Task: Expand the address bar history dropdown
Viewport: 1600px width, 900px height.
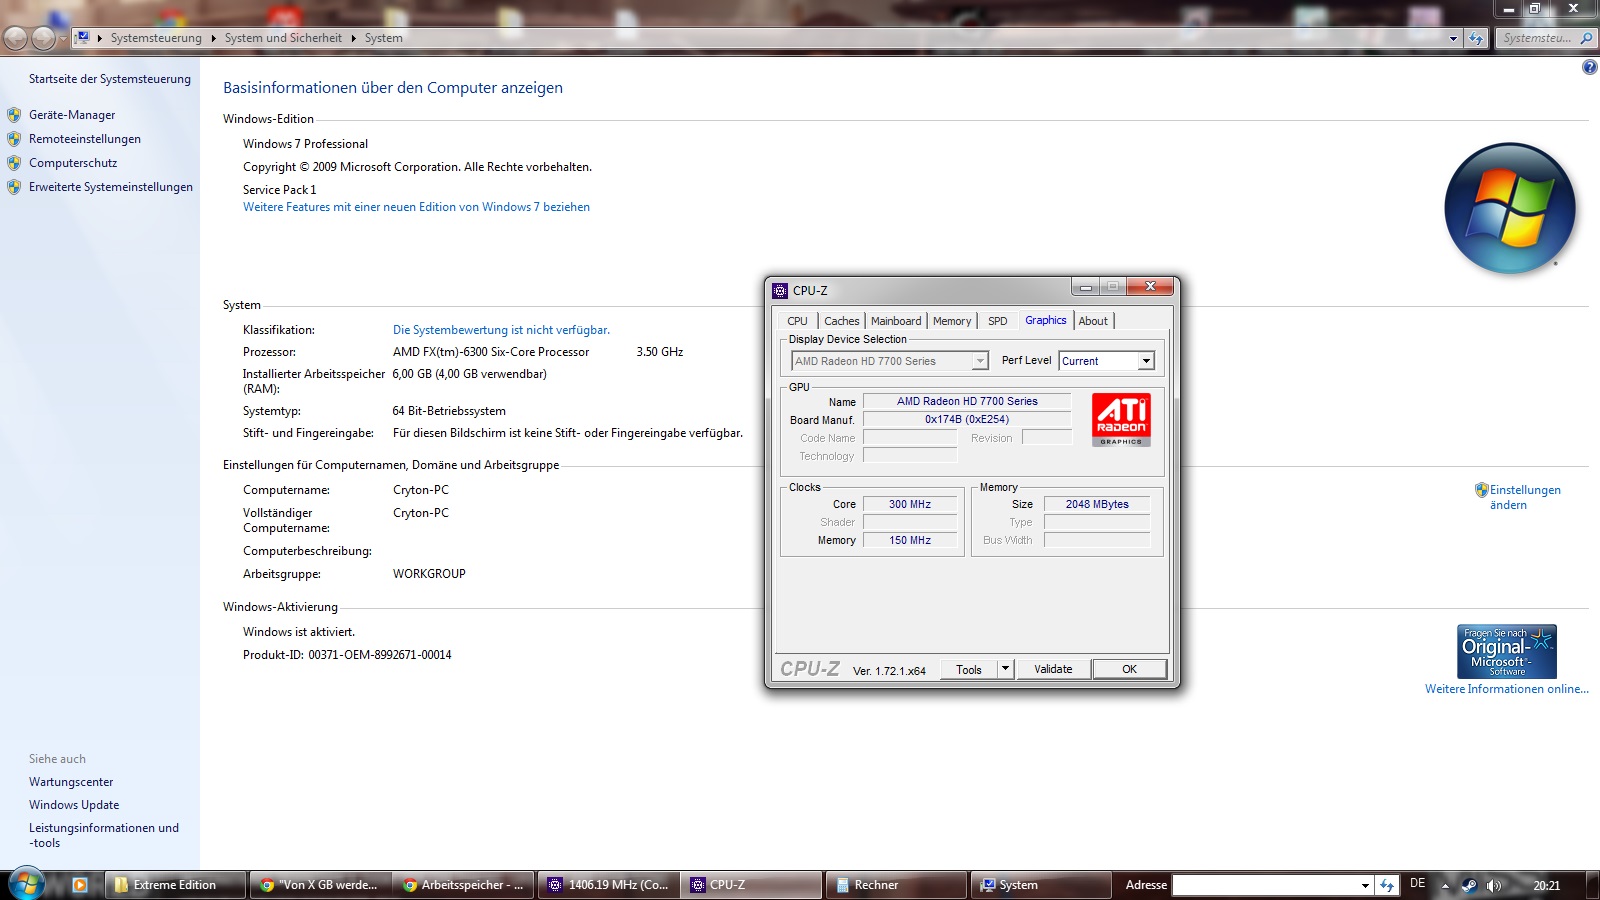Action: (x=1453, y=38)
